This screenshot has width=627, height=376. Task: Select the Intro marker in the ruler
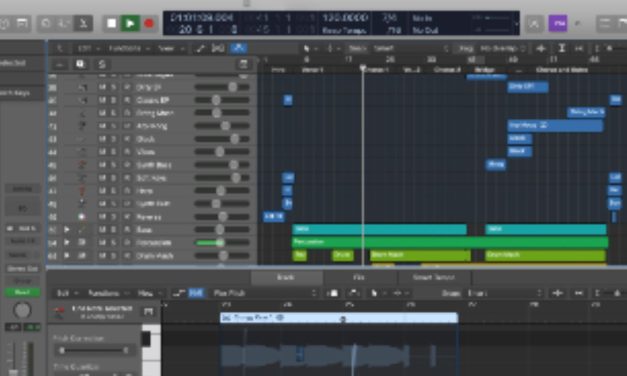(278, 70)
